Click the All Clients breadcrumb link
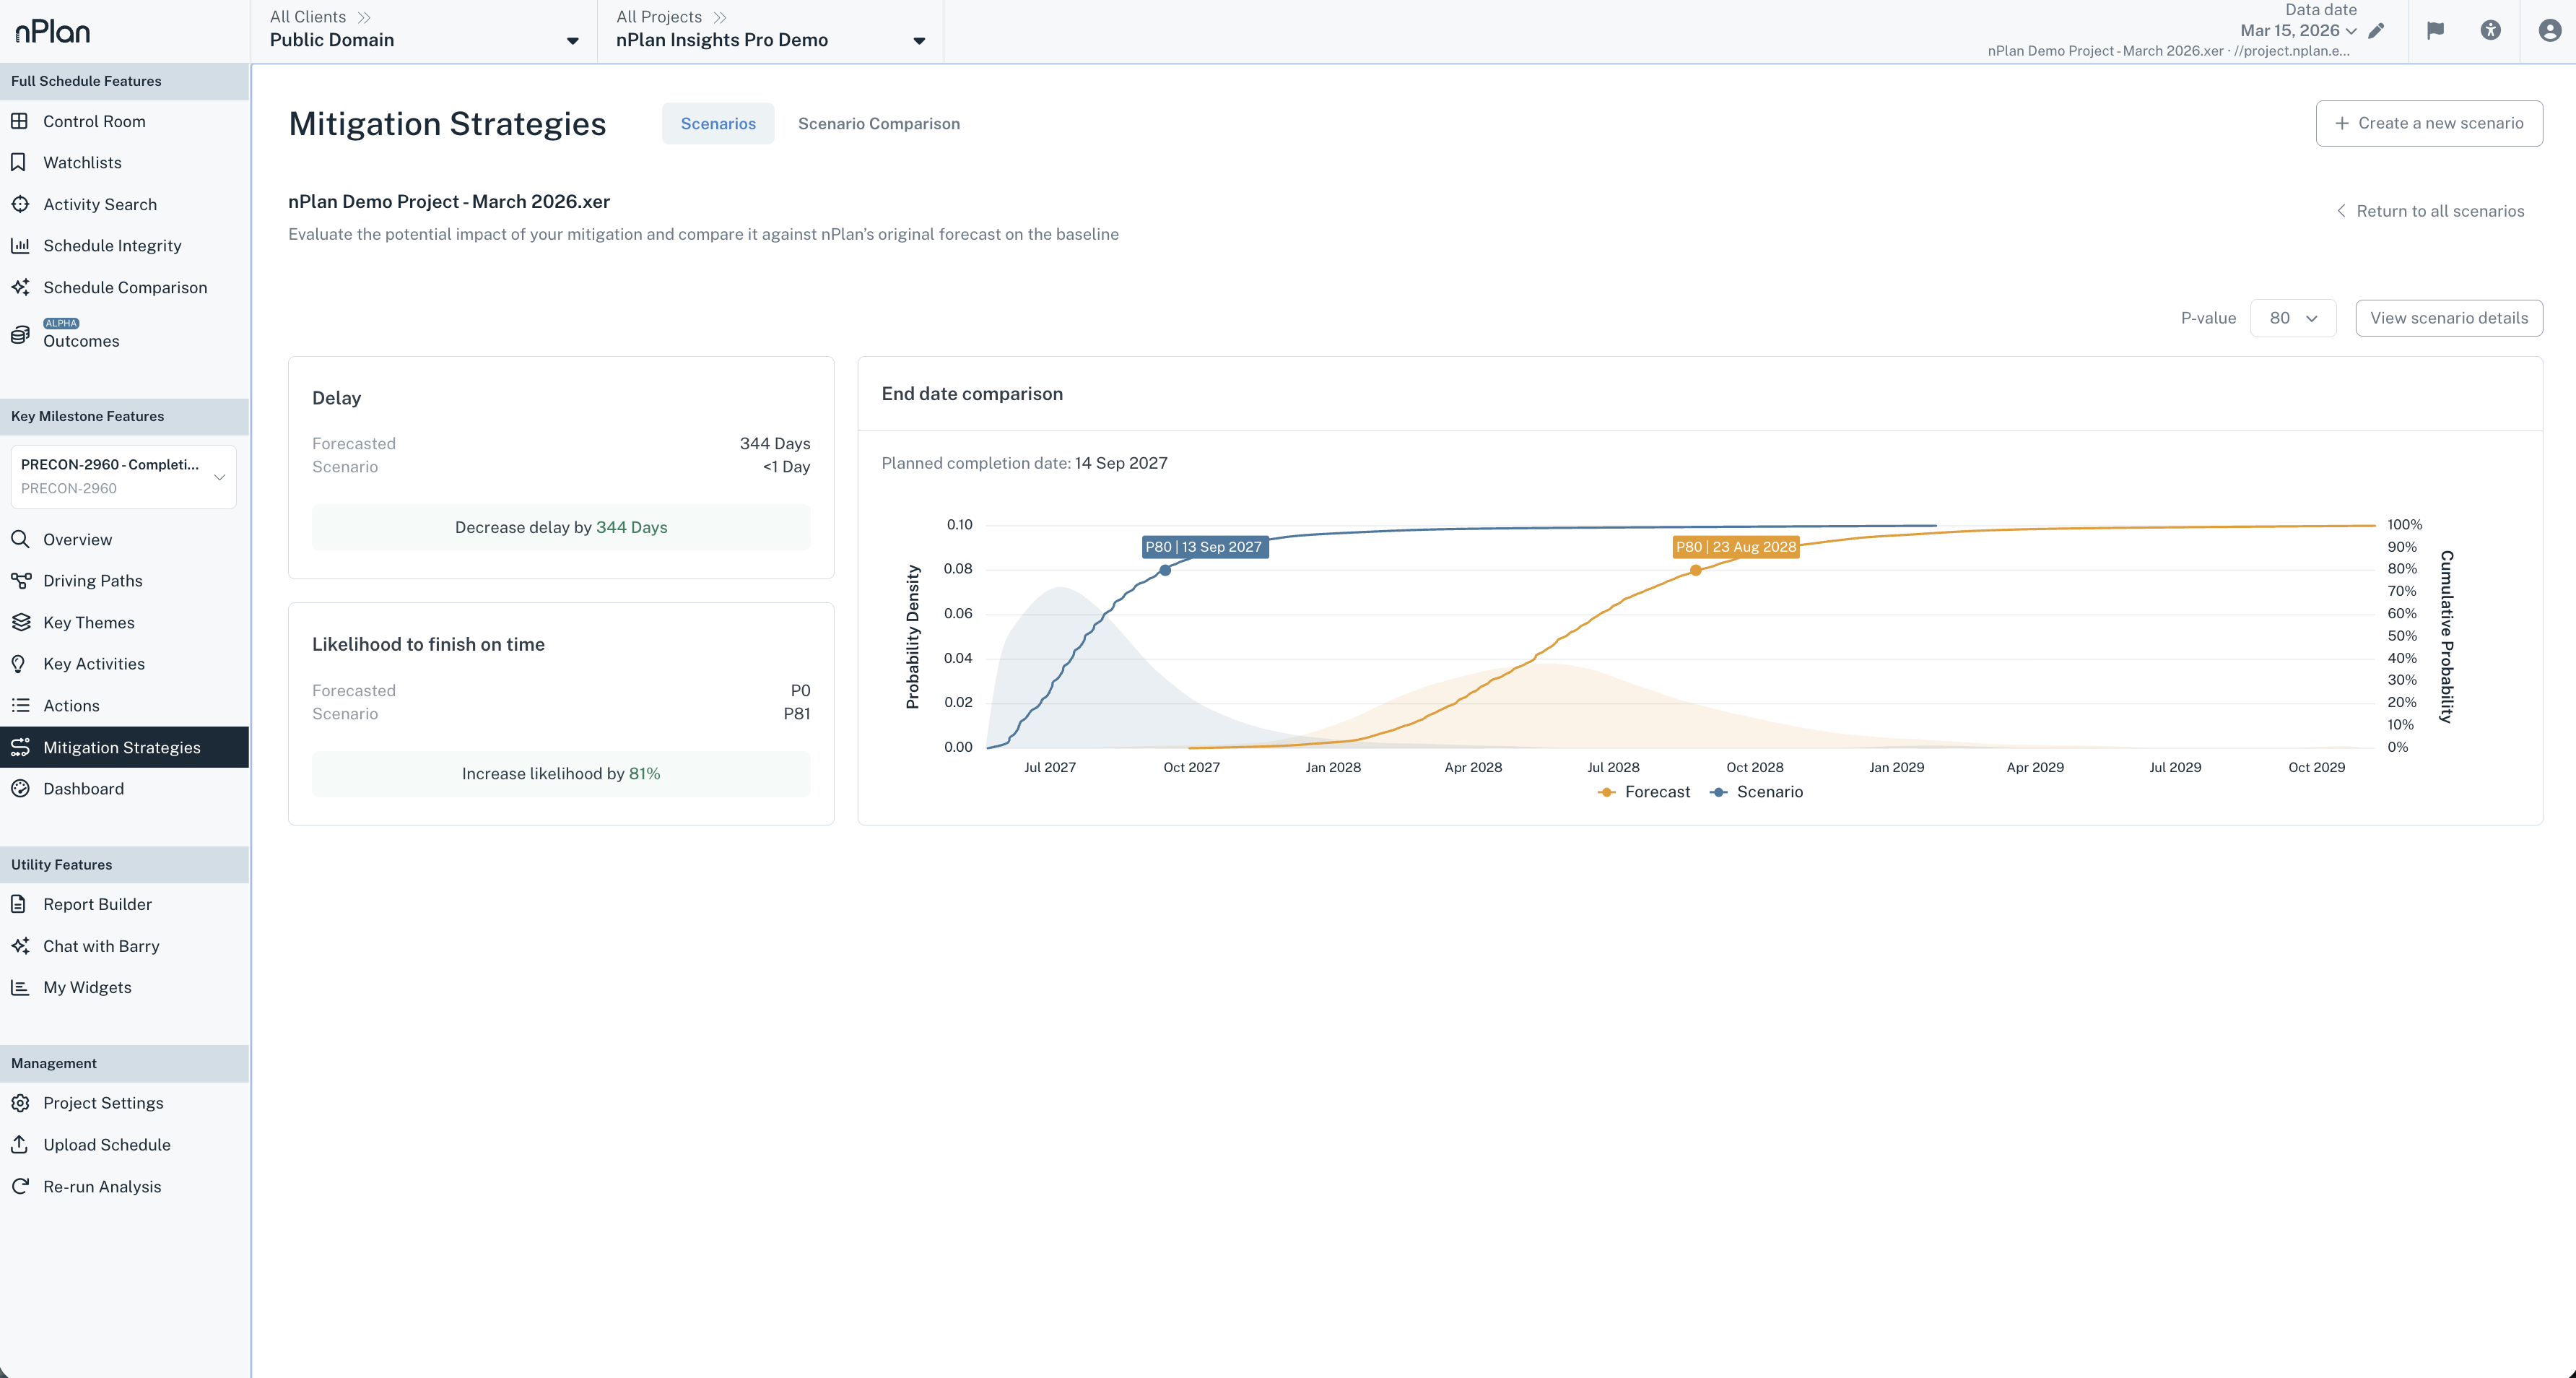The height and width of the screenshot is (1378, 2576). pyautogui.click(x=308, y=17)
